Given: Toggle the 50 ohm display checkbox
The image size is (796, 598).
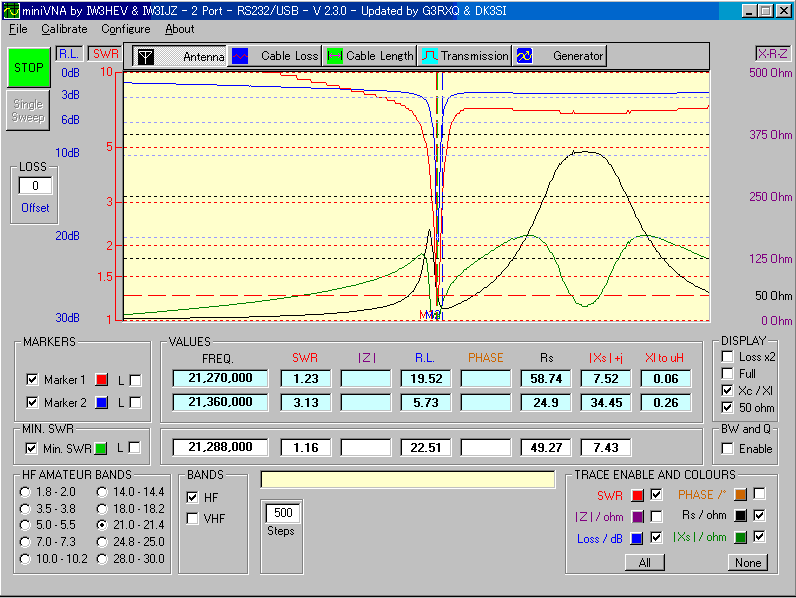Looking at the screenshot, I should (727, 408).
